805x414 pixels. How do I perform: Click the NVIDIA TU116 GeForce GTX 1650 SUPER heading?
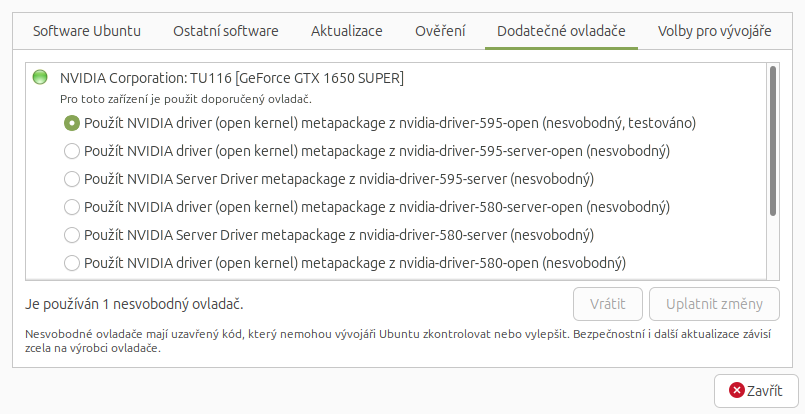coord(232,77)
